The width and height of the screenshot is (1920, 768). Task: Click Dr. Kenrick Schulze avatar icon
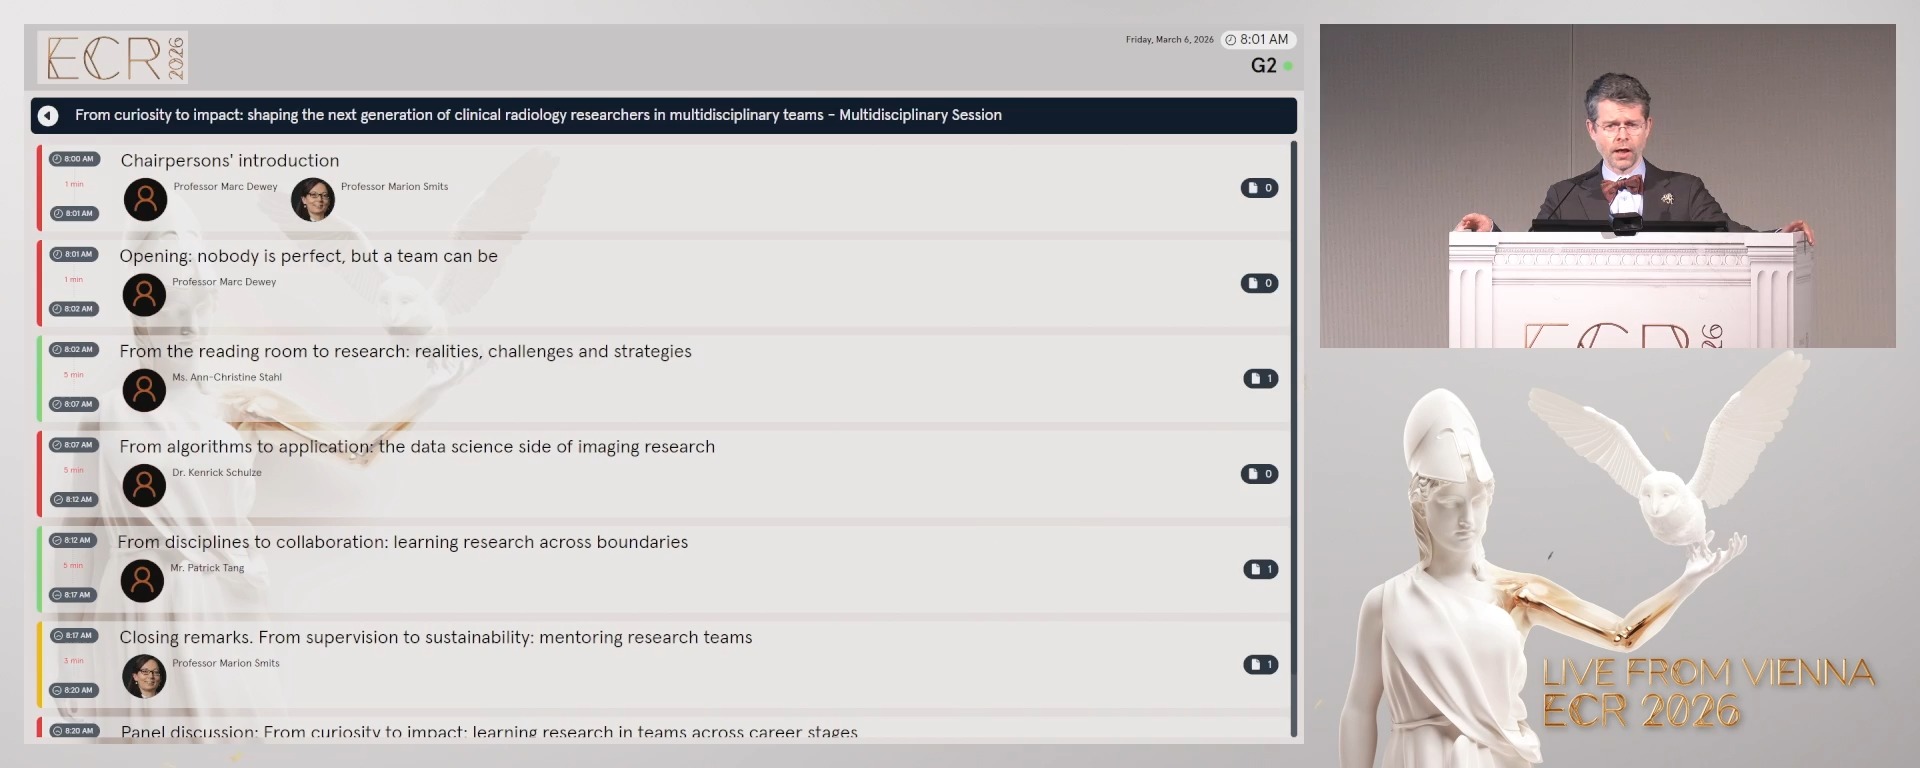point(144,486)
